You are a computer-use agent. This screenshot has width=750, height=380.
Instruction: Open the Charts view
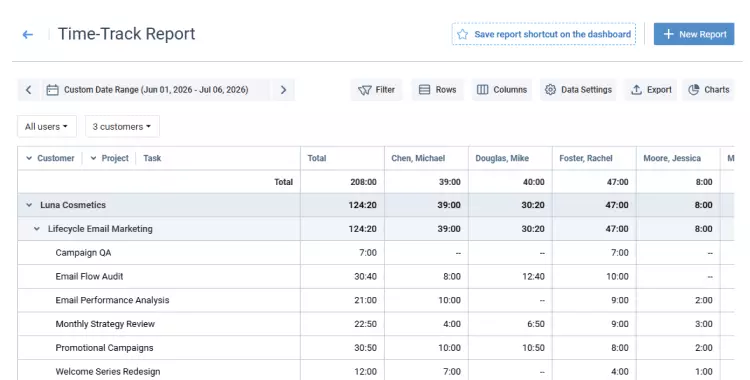(708, 90)
